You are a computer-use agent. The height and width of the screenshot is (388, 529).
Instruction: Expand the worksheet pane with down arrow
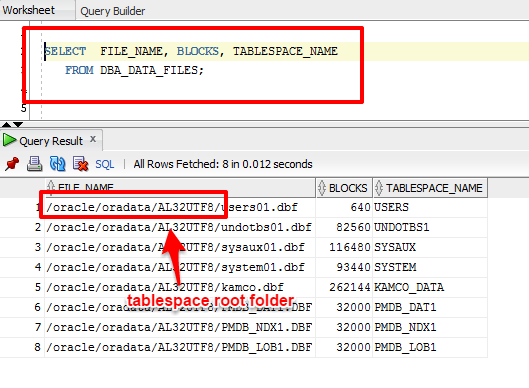pos(18,124)
